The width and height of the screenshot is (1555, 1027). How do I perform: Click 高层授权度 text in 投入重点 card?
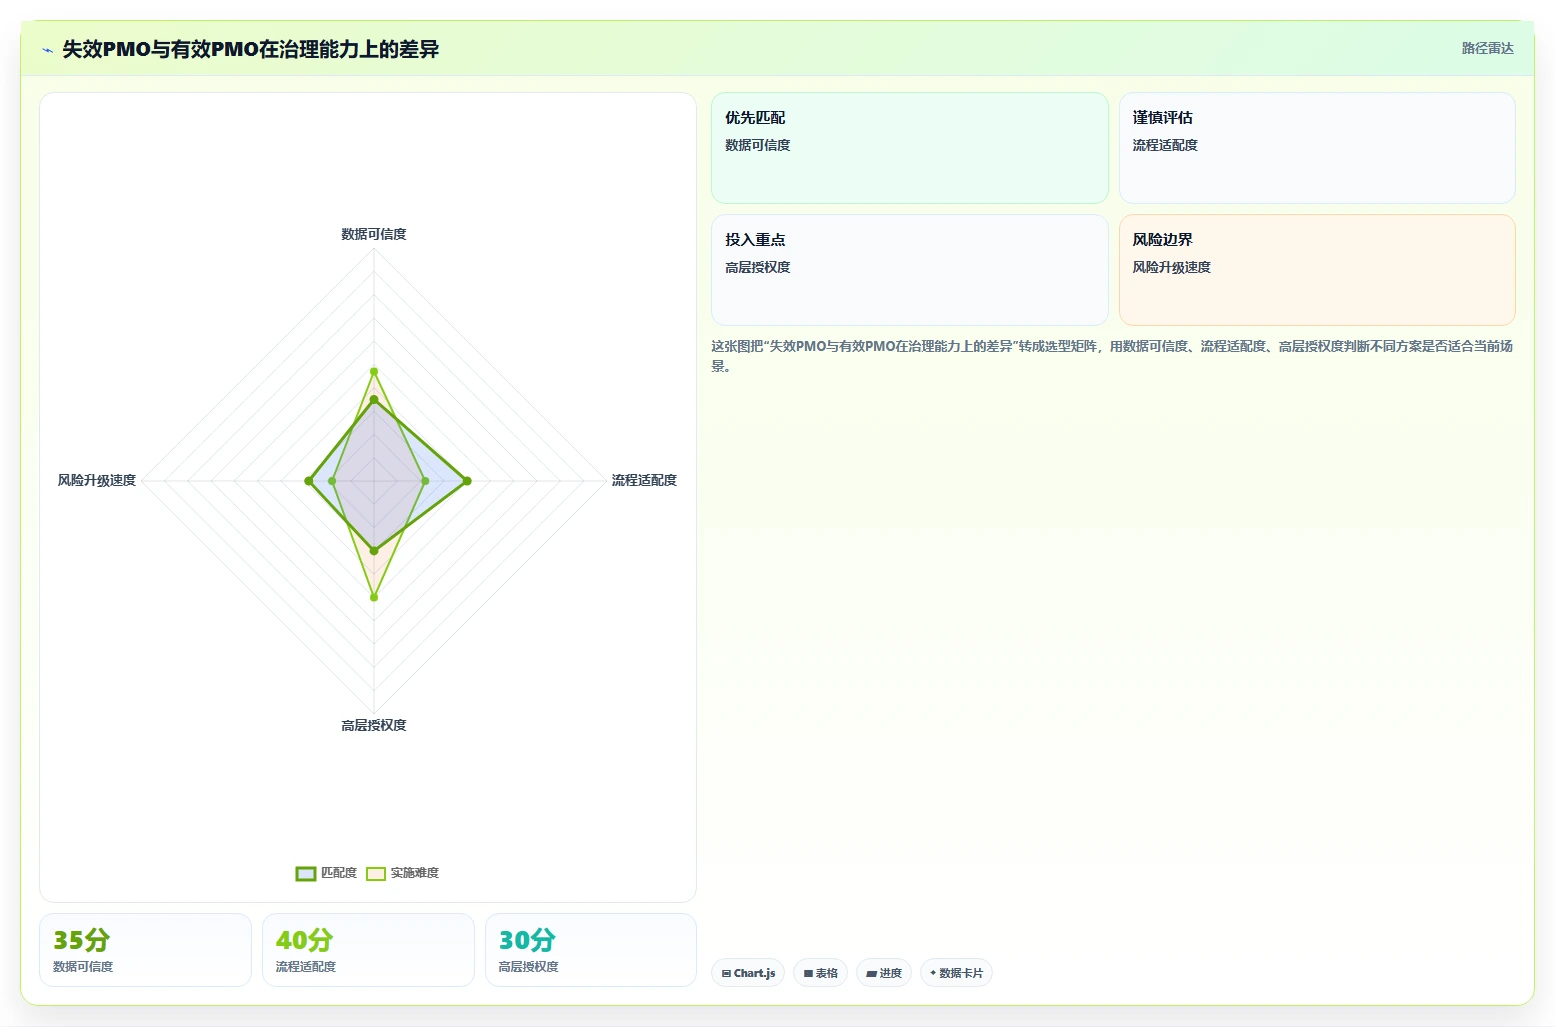758,267
